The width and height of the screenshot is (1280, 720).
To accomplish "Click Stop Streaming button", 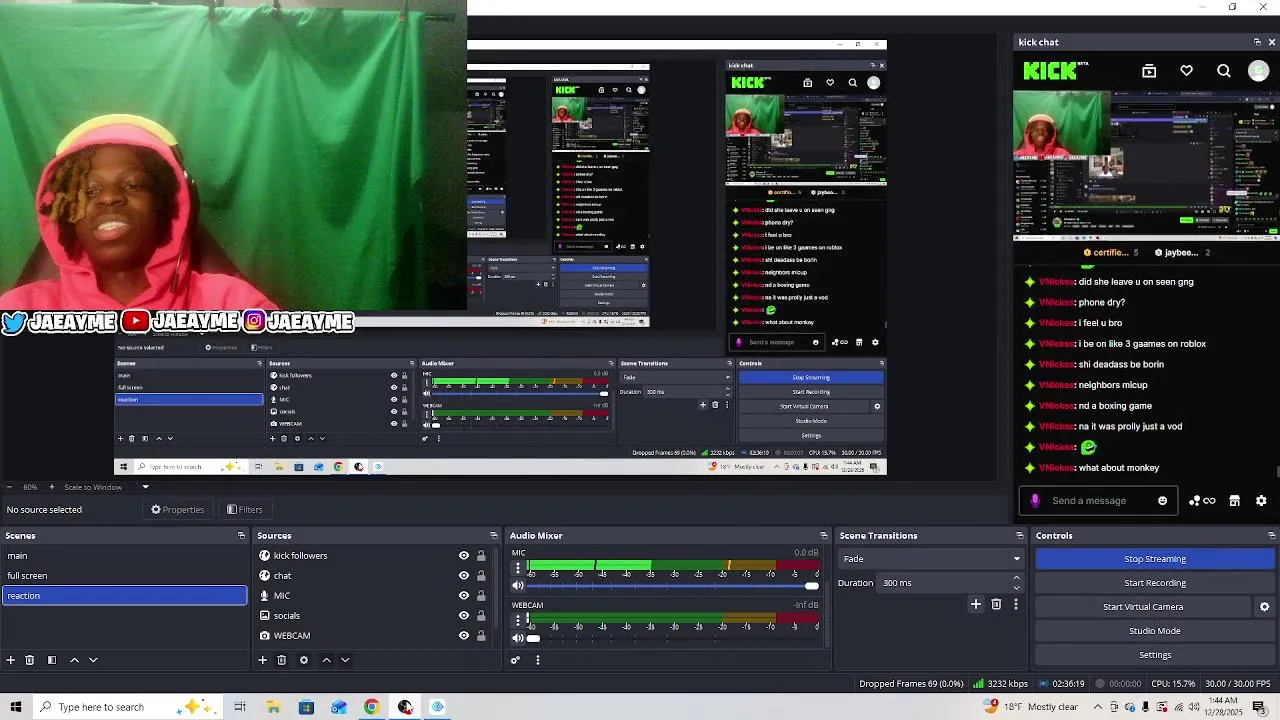I will [1155, 559].
